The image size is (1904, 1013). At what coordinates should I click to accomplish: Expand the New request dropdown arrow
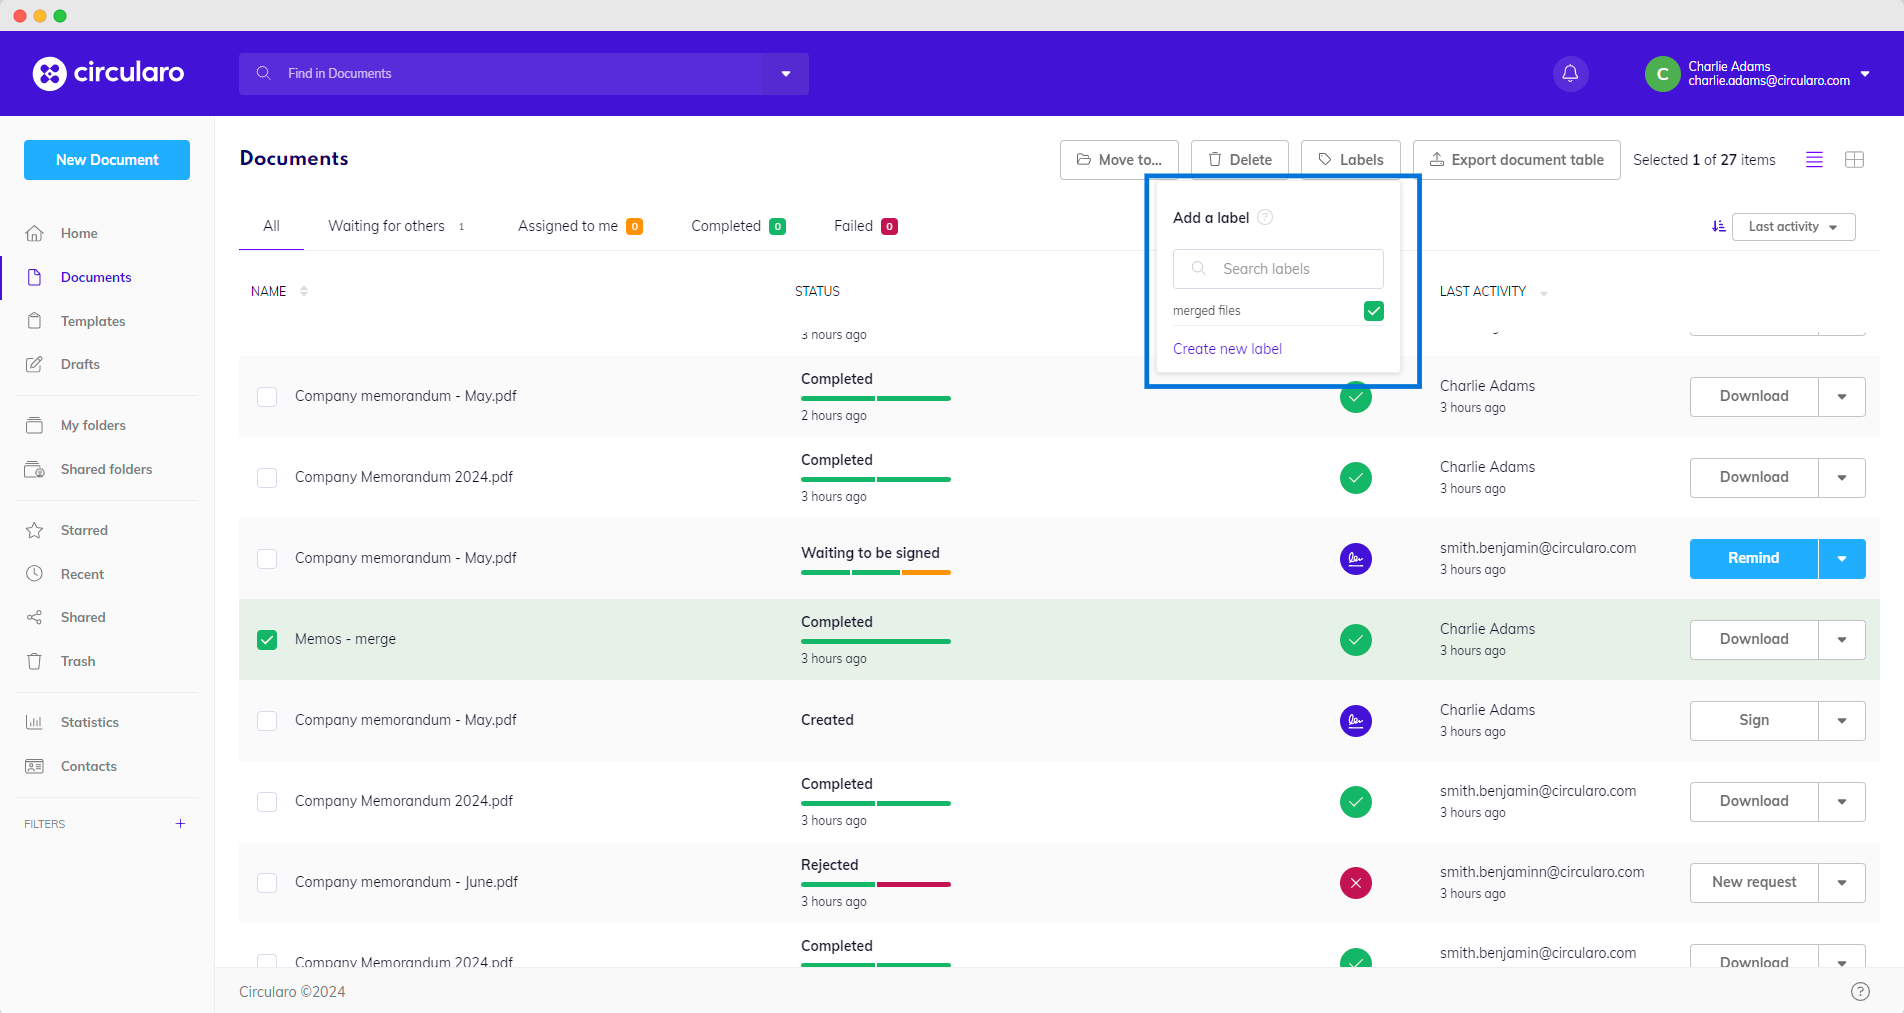[1842, 883]
